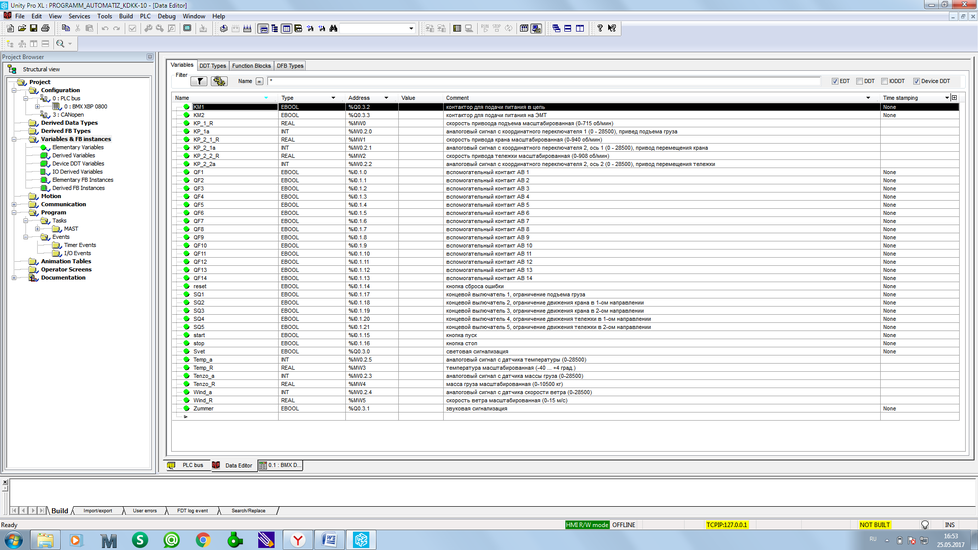Image resolution: width=978 pixels, height=550 pixels.
Task: Open the Type column filter dropdown
Action: point(333,98)
